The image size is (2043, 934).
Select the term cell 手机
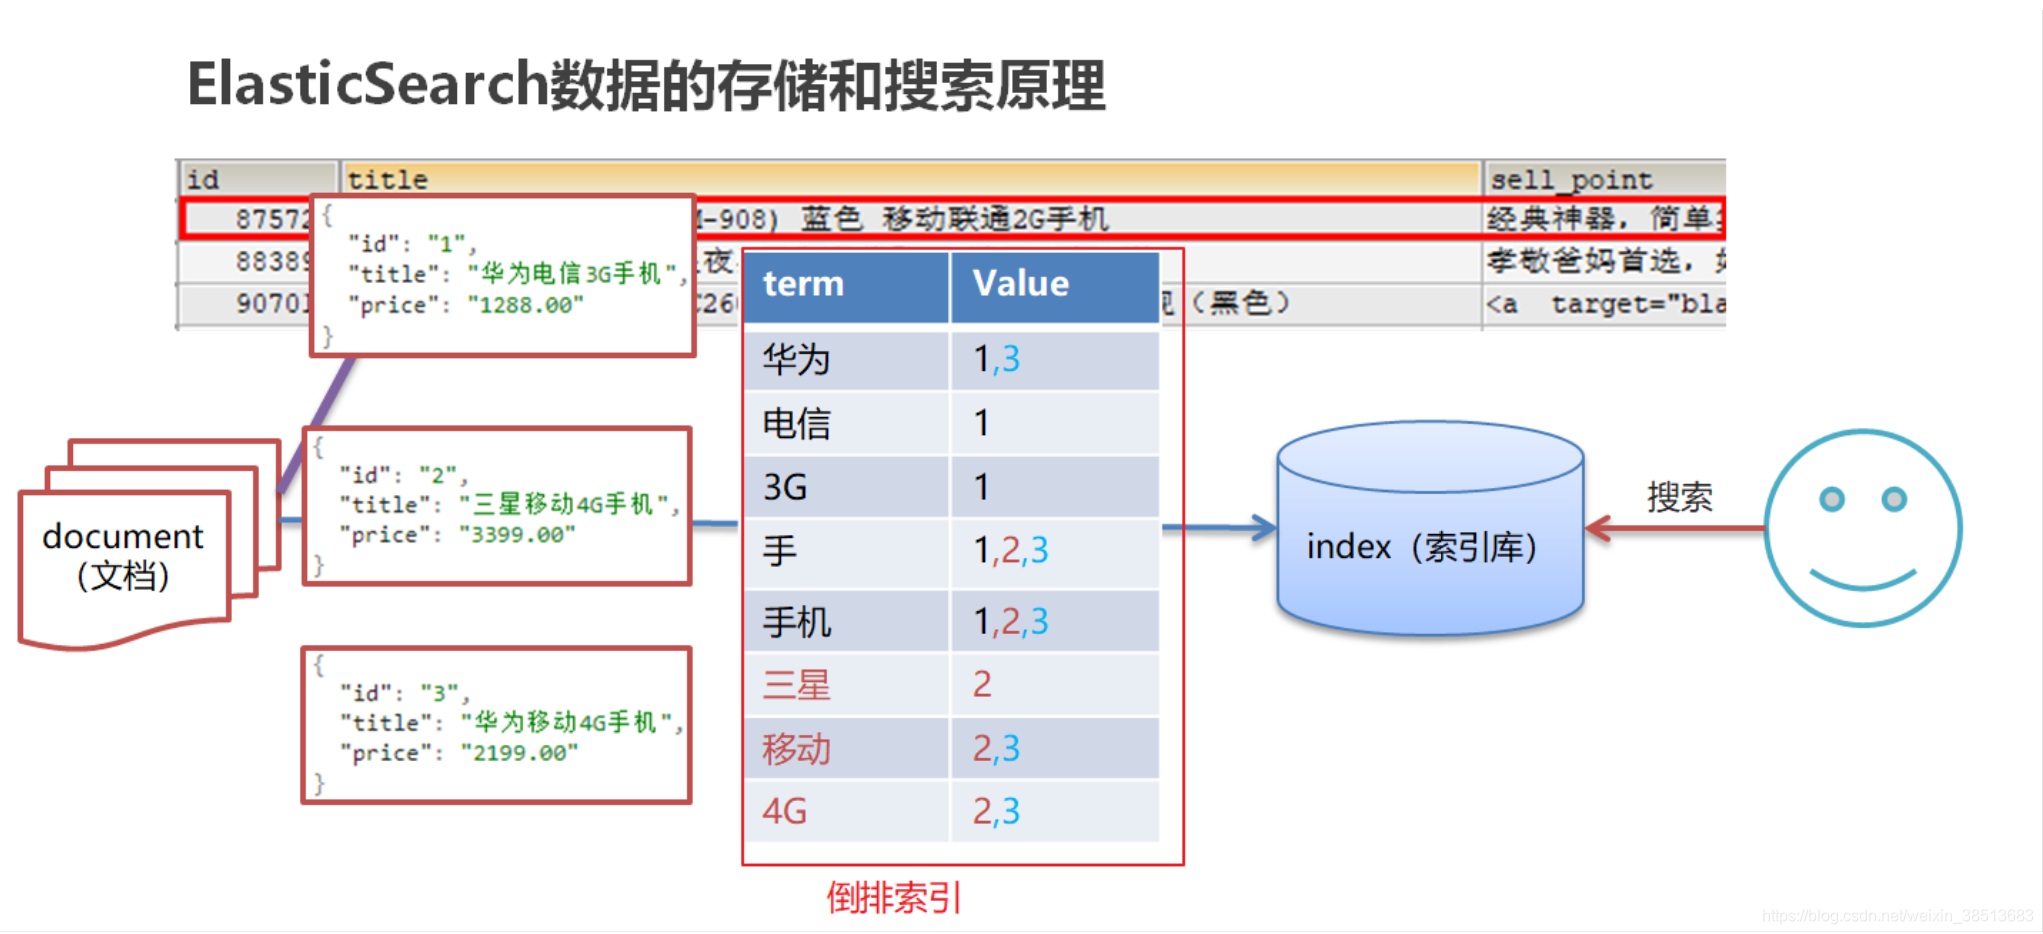[x=846, y=621]
